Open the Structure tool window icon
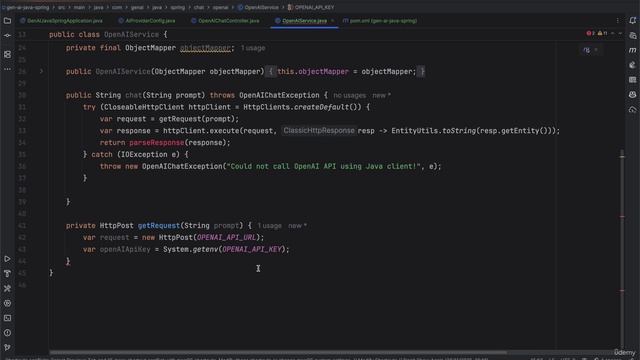Image resolution: width=640 pixels, height=360 pixels. pos(7,54)
